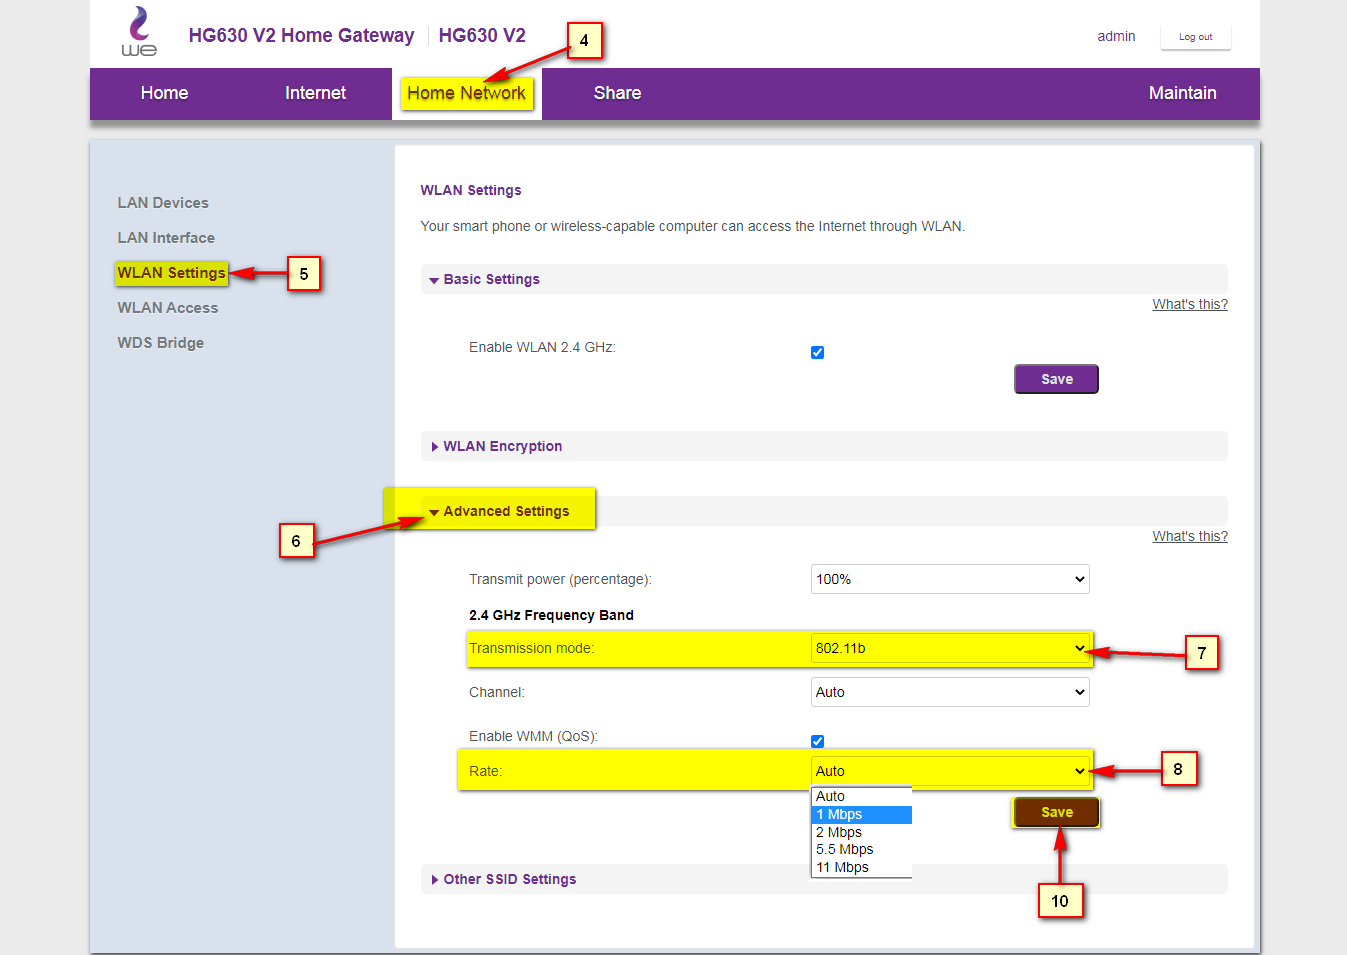This screenshot has width=1347, height=955.
Task: Click the admin username link
Action: 1116,36
